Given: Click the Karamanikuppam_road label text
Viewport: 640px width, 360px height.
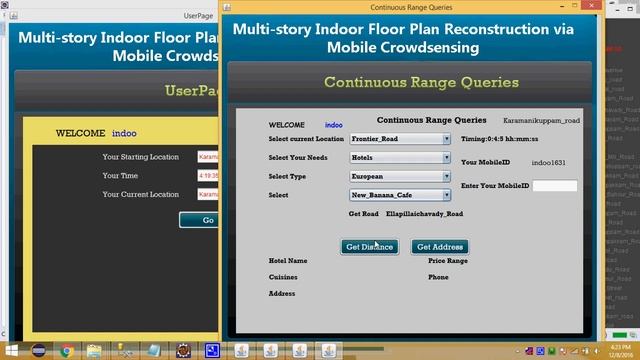Looking at the screenshot, I should (x=541, y=120).
